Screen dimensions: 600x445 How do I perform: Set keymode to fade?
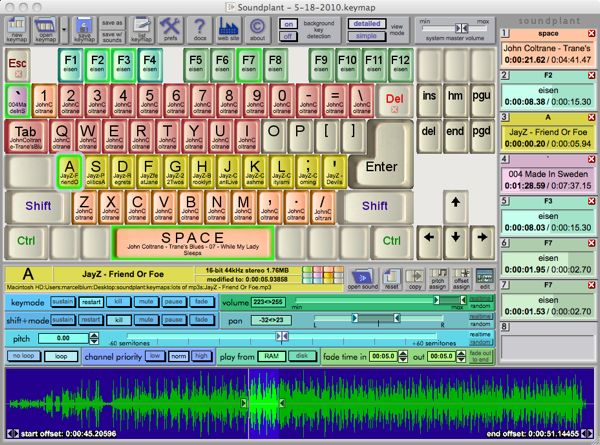coord(201,302)
